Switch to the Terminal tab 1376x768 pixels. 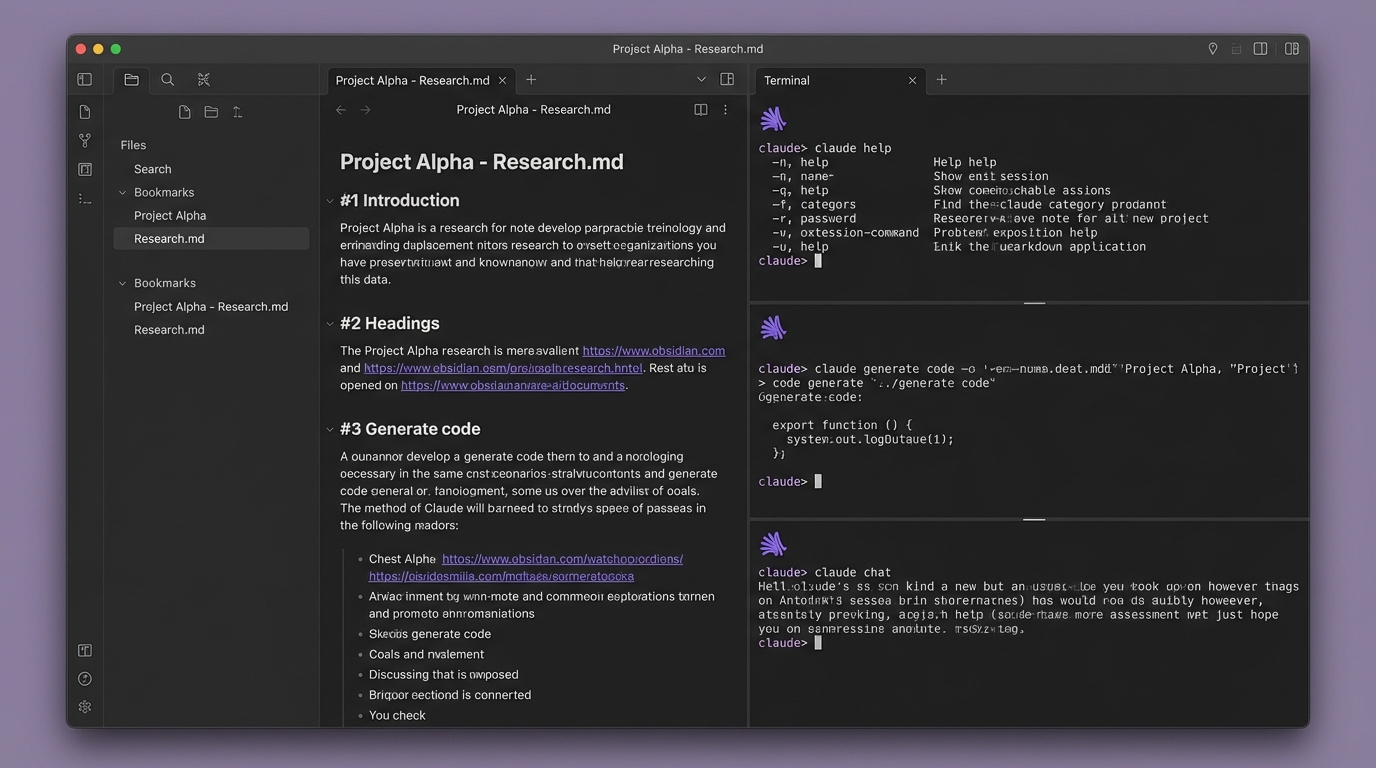pyautogui.click(x=787, y=81)
